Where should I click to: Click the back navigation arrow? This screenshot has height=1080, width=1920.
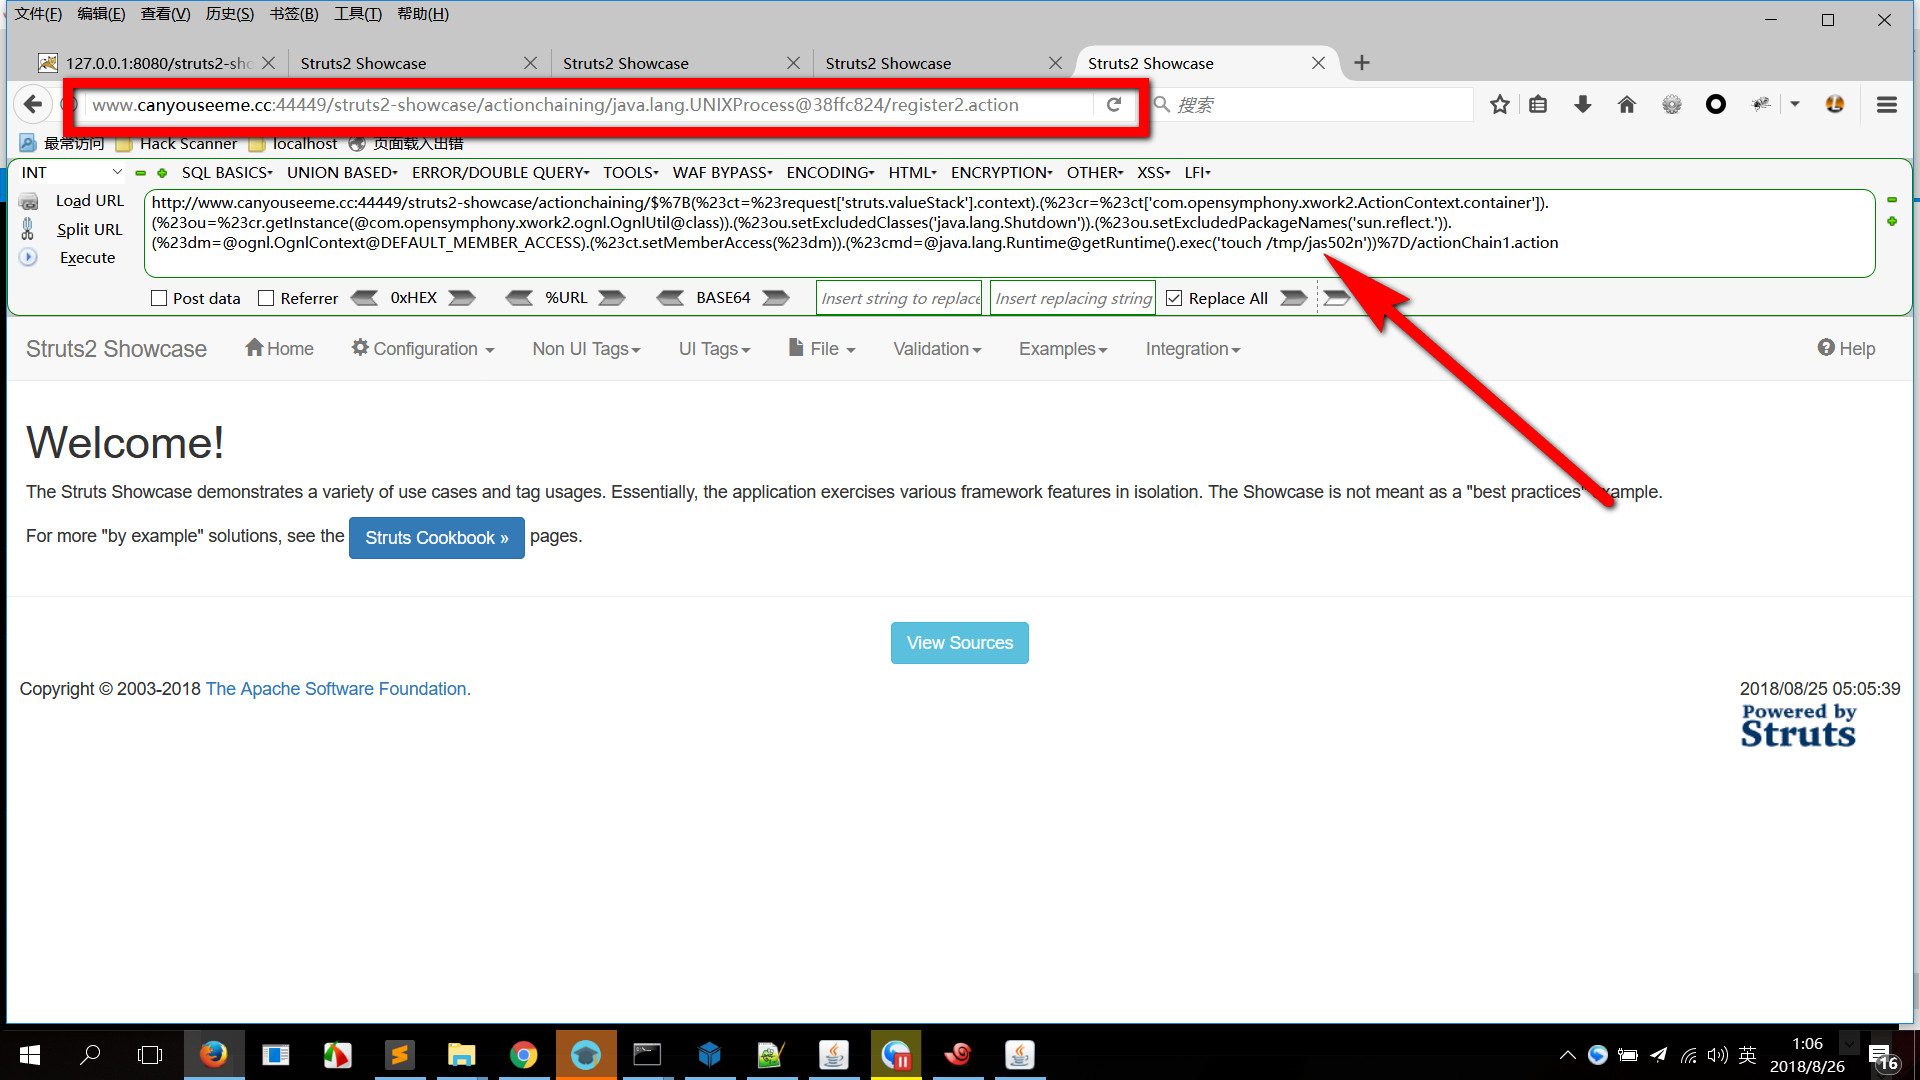point(33,105)
